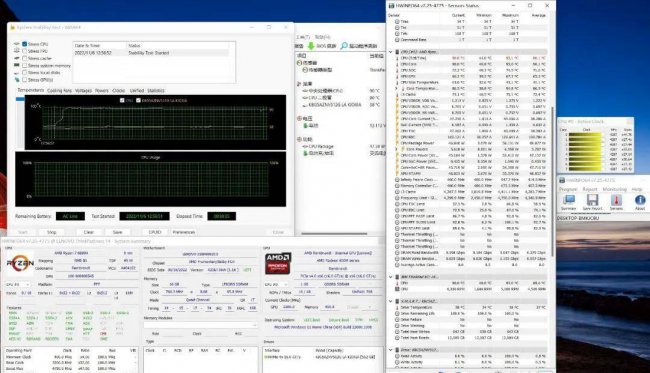This screenshot has width=650, height=373.
Task: Click the FPU icon beside Stress FPU
Action: point(17,51)
